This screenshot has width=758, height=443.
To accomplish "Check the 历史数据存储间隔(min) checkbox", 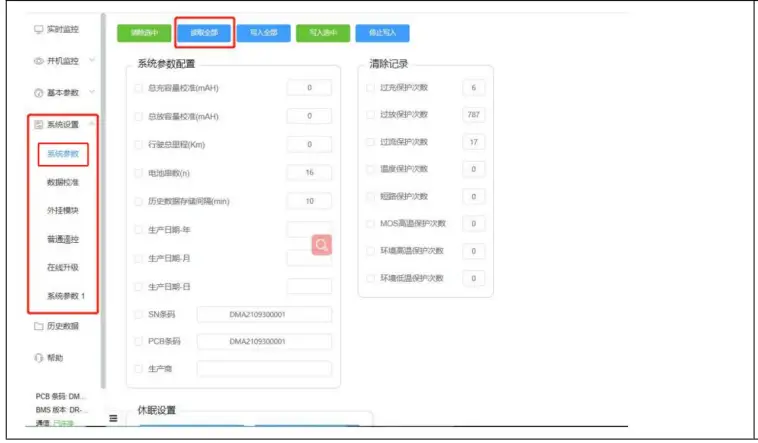I will (138, 201).
